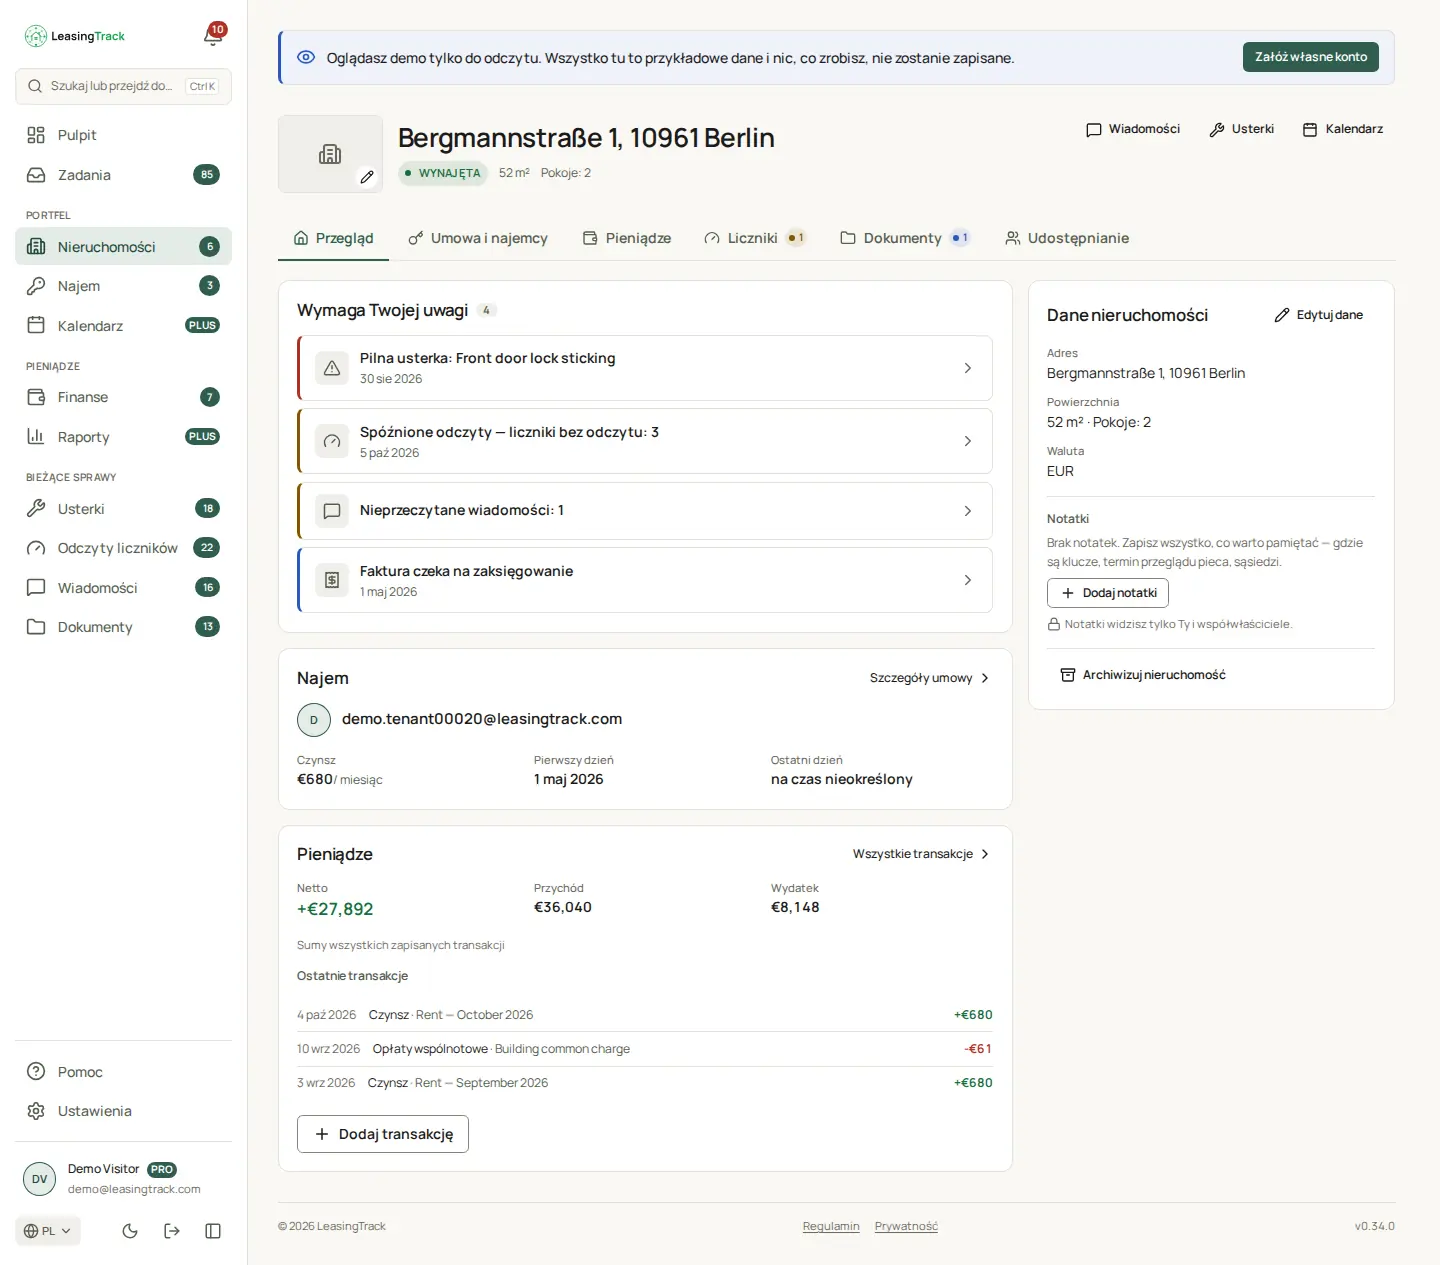The width and height of the screenshot is (1440, 1265).
Task: Click Dodaj transakcję button
Action: click(x=383, y=1134)
